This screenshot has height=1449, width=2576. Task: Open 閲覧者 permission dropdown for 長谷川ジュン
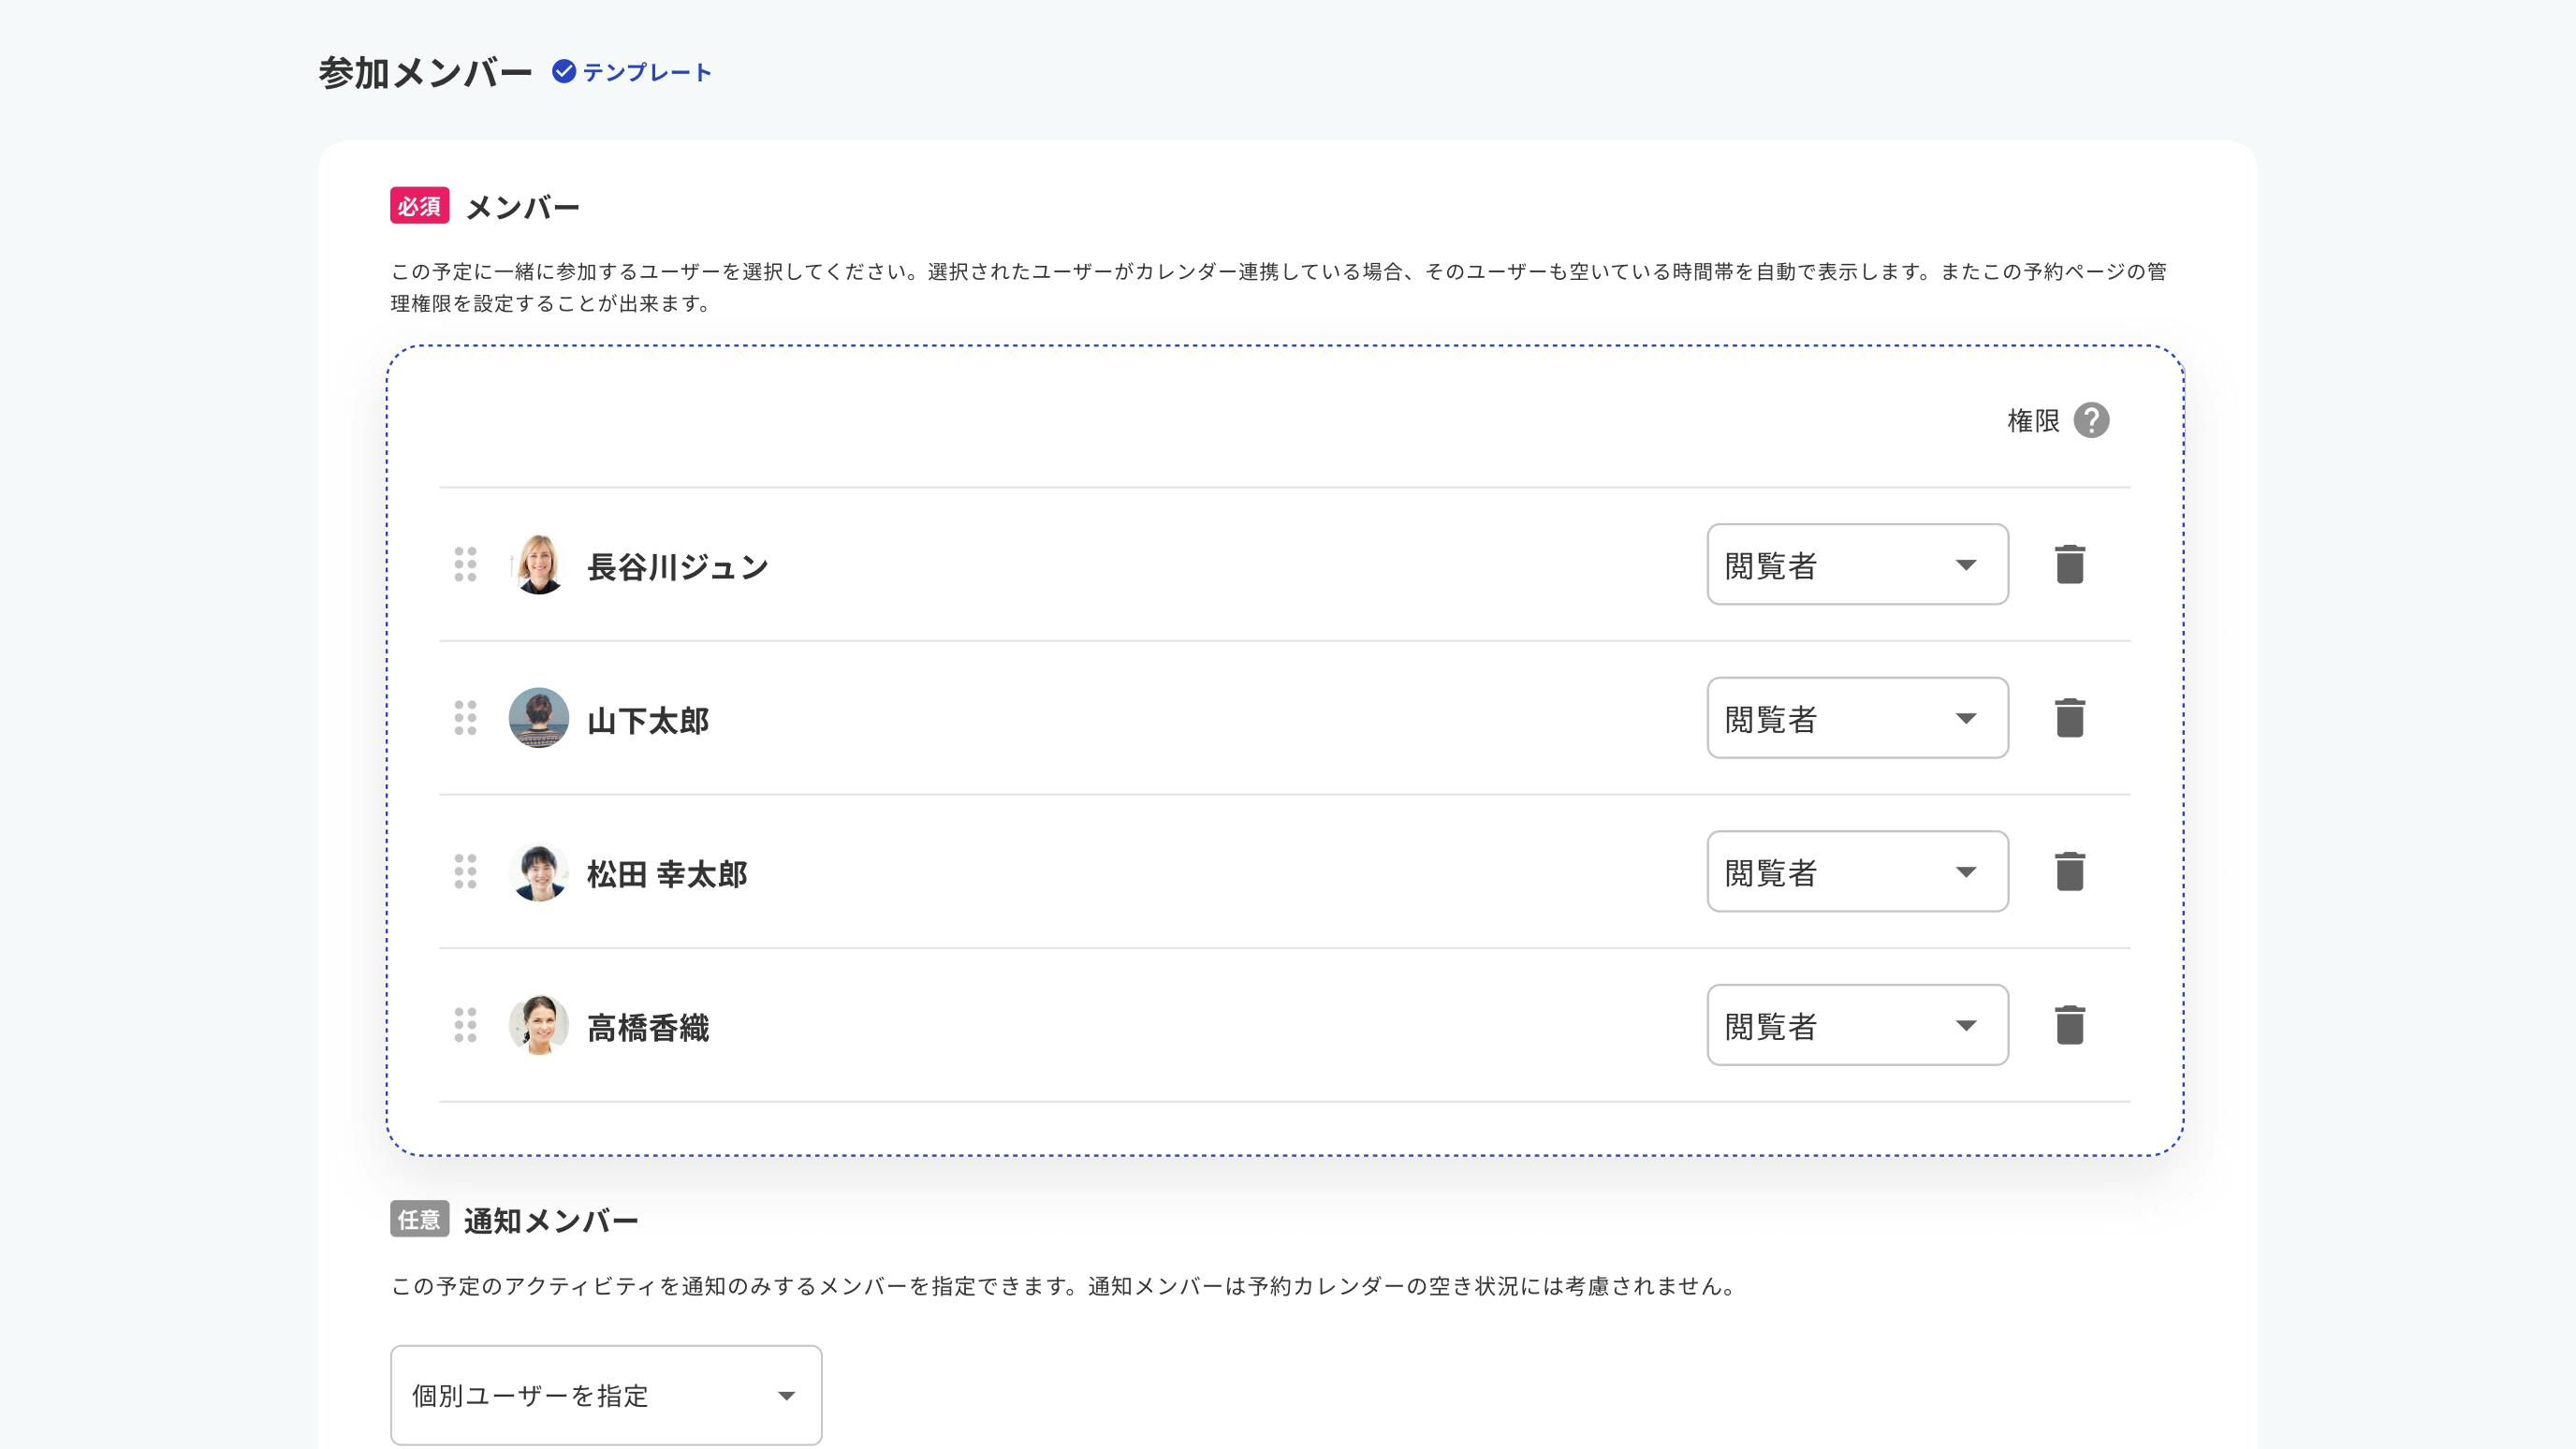pos(1857,564)
